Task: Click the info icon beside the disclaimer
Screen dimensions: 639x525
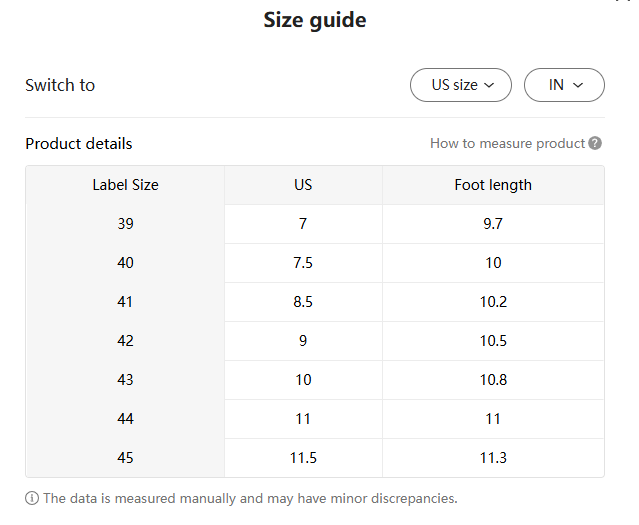Action: (x=32, y=498)
